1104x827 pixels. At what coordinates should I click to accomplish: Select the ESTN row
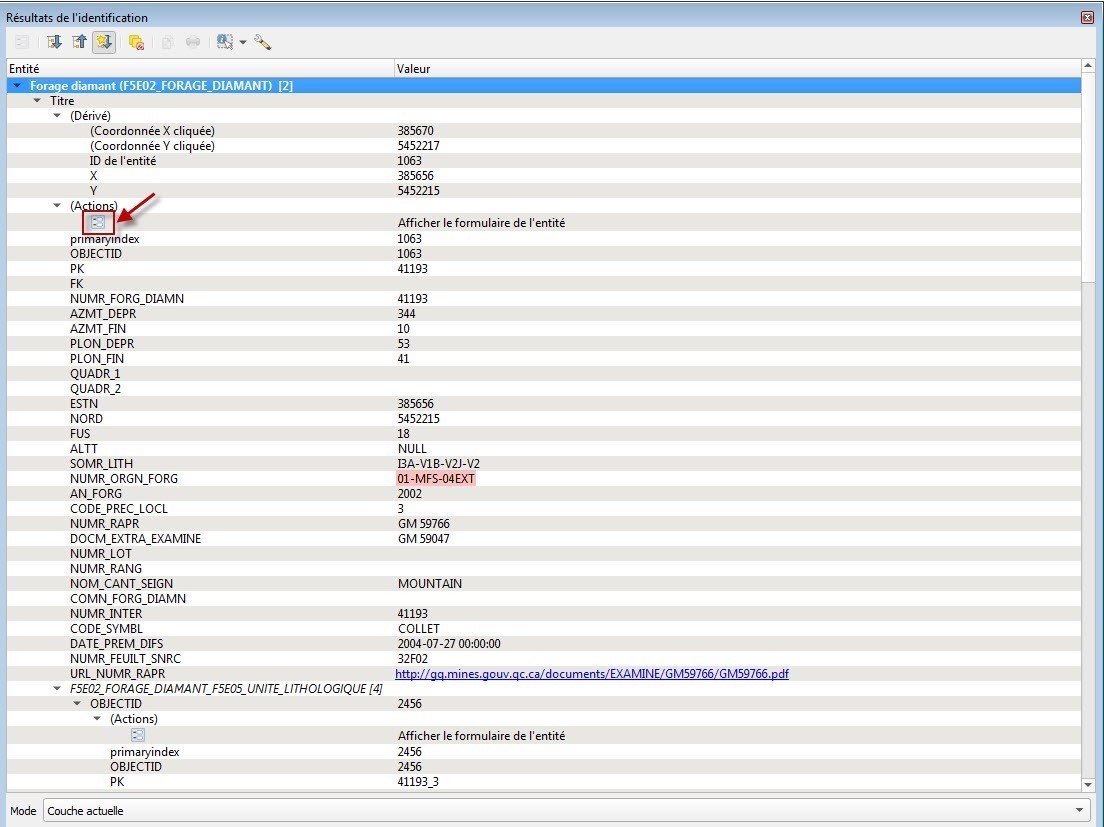[x=544, y=403]
